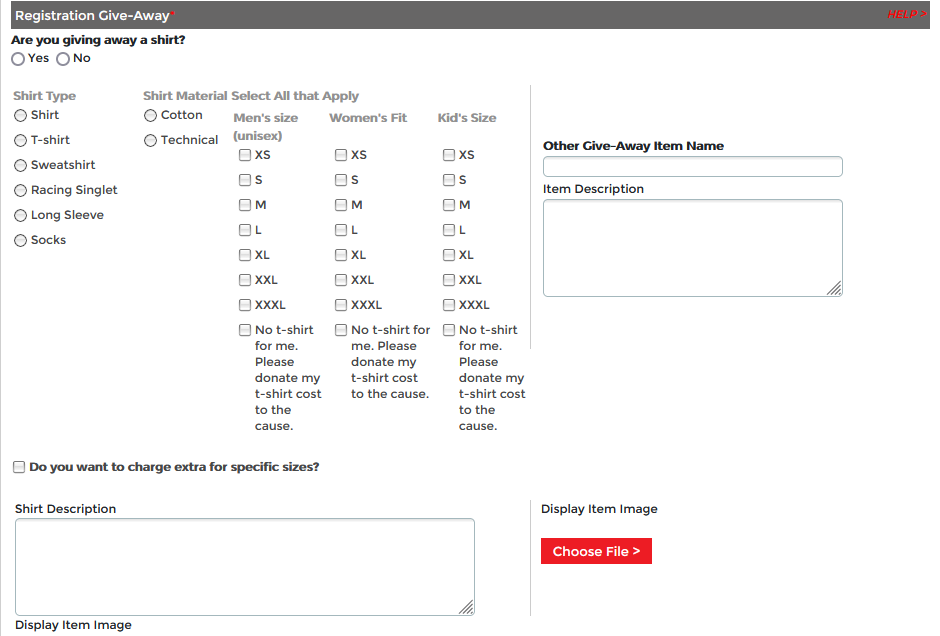Select Racing Singlet shirt type
Screen dimensions: 940x636
coord(20,191)
